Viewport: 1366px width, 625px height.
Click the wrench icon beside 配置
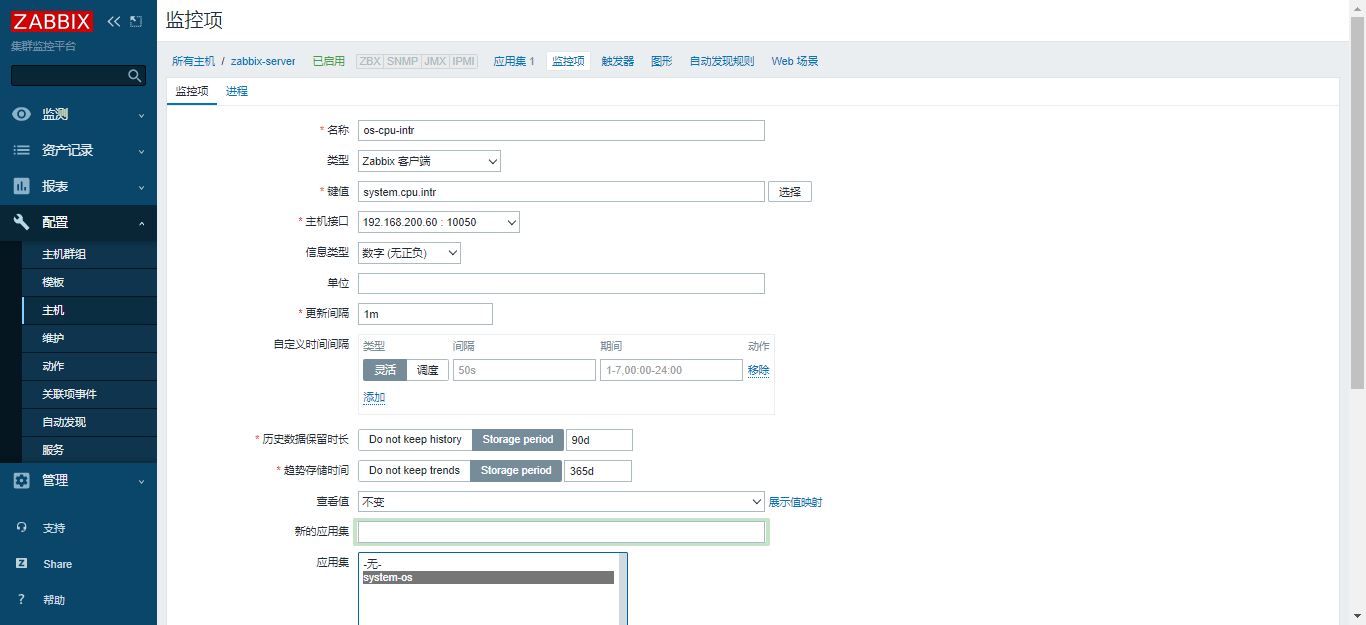tap(21, 222)
